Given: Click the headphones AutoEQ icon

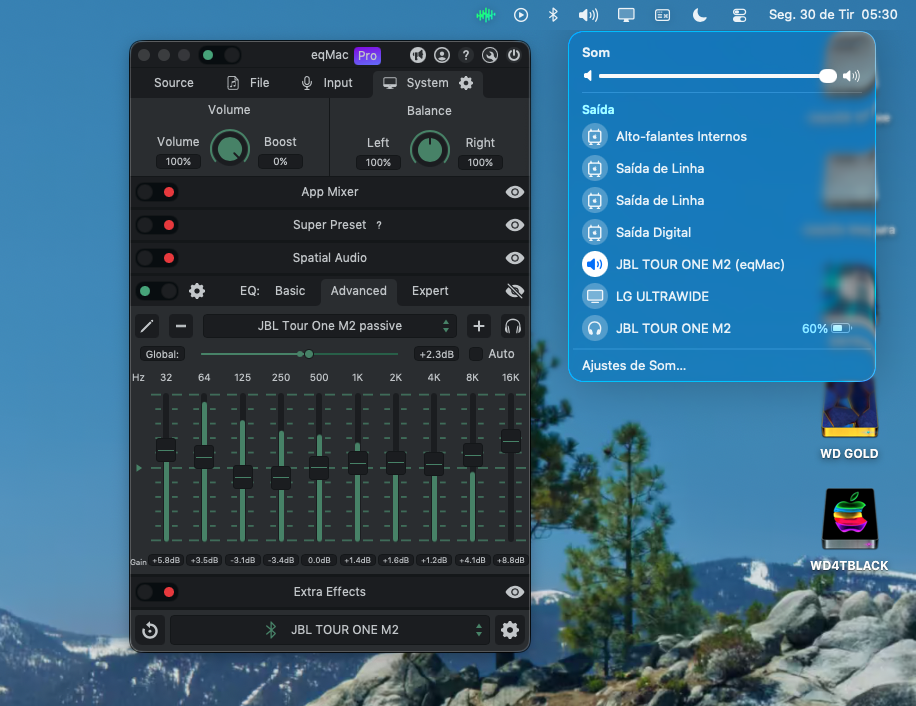Looking at the screenshot, I should (x=512, y=326).
